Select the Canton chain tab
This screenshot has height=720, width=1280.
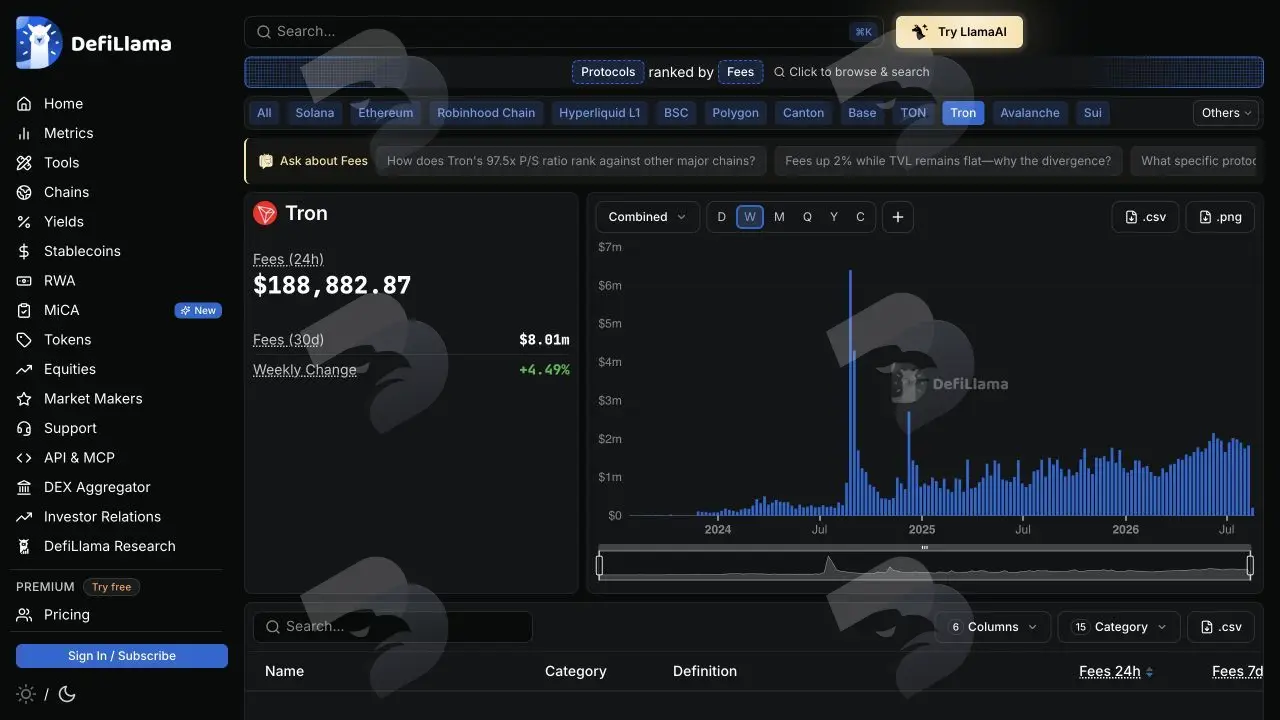tap(804, 113)
